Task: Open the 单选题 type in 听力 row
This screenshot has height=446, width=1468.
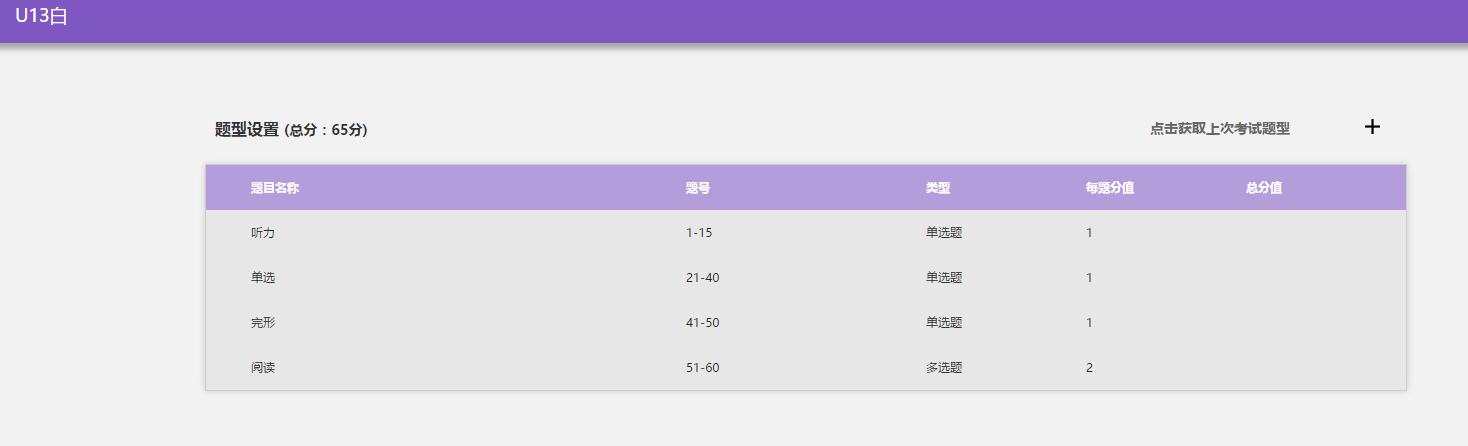Action: point(944,233)
